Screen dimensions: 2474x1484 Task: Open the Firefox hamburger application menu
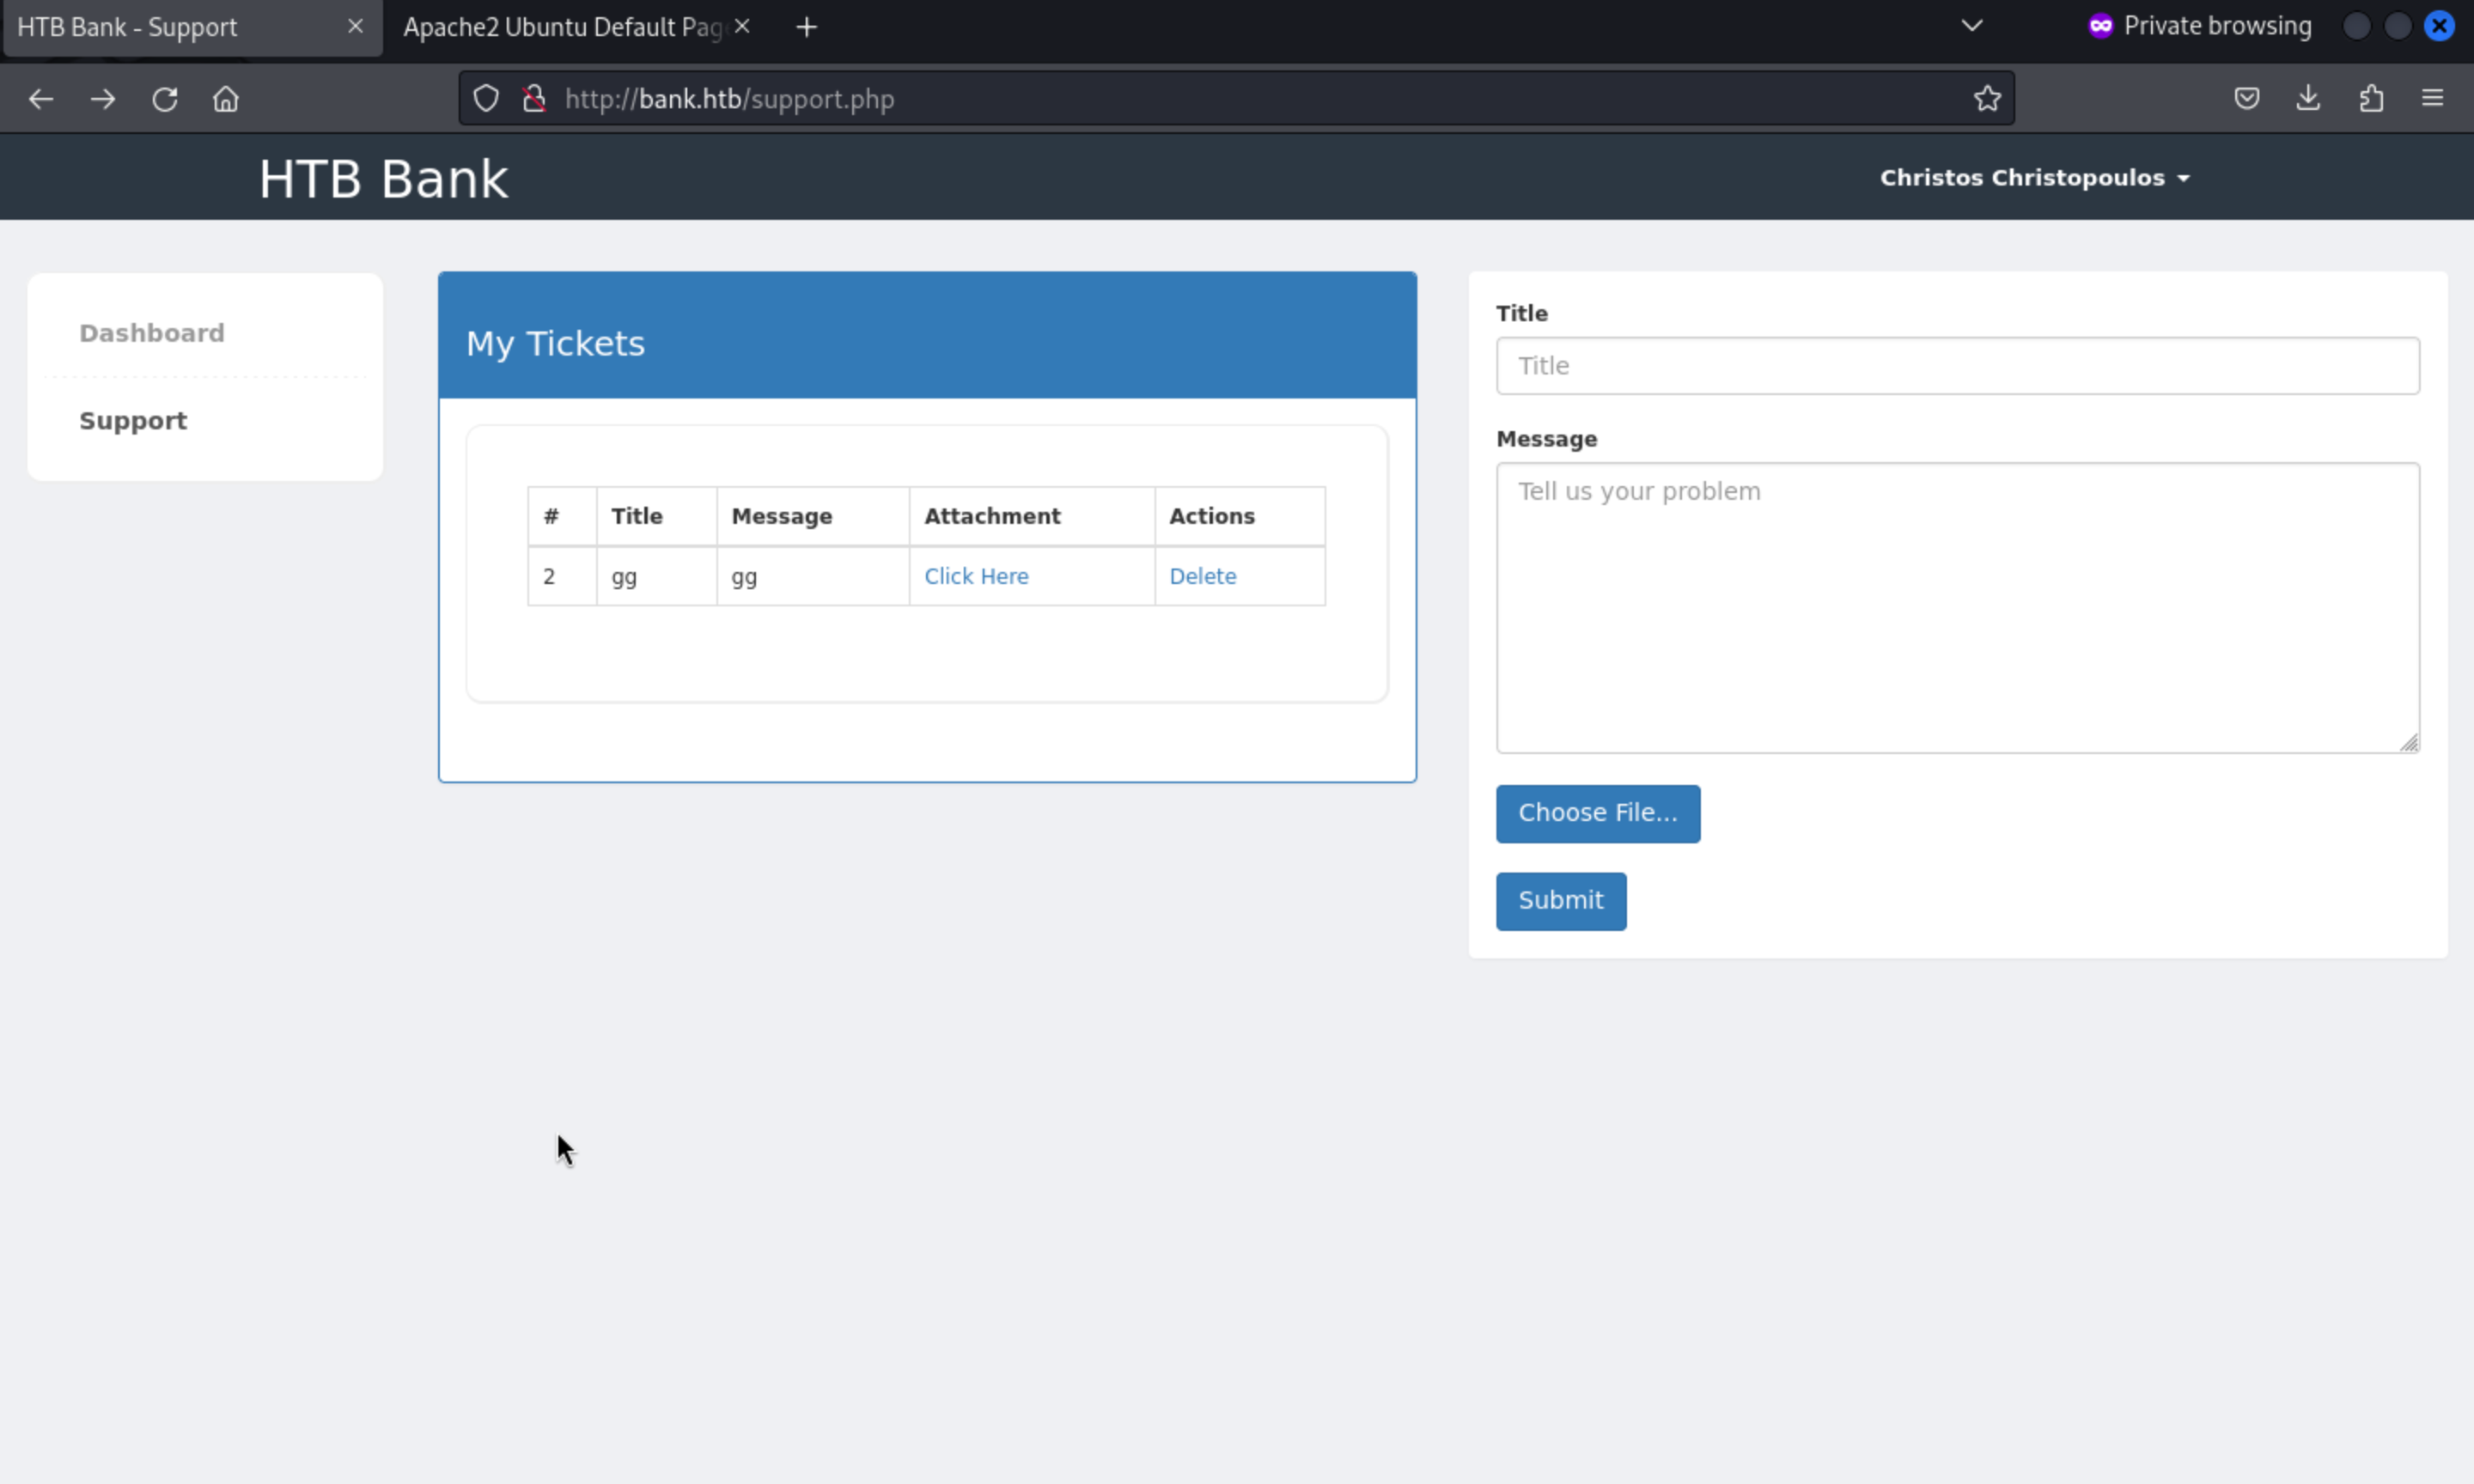2432,99
